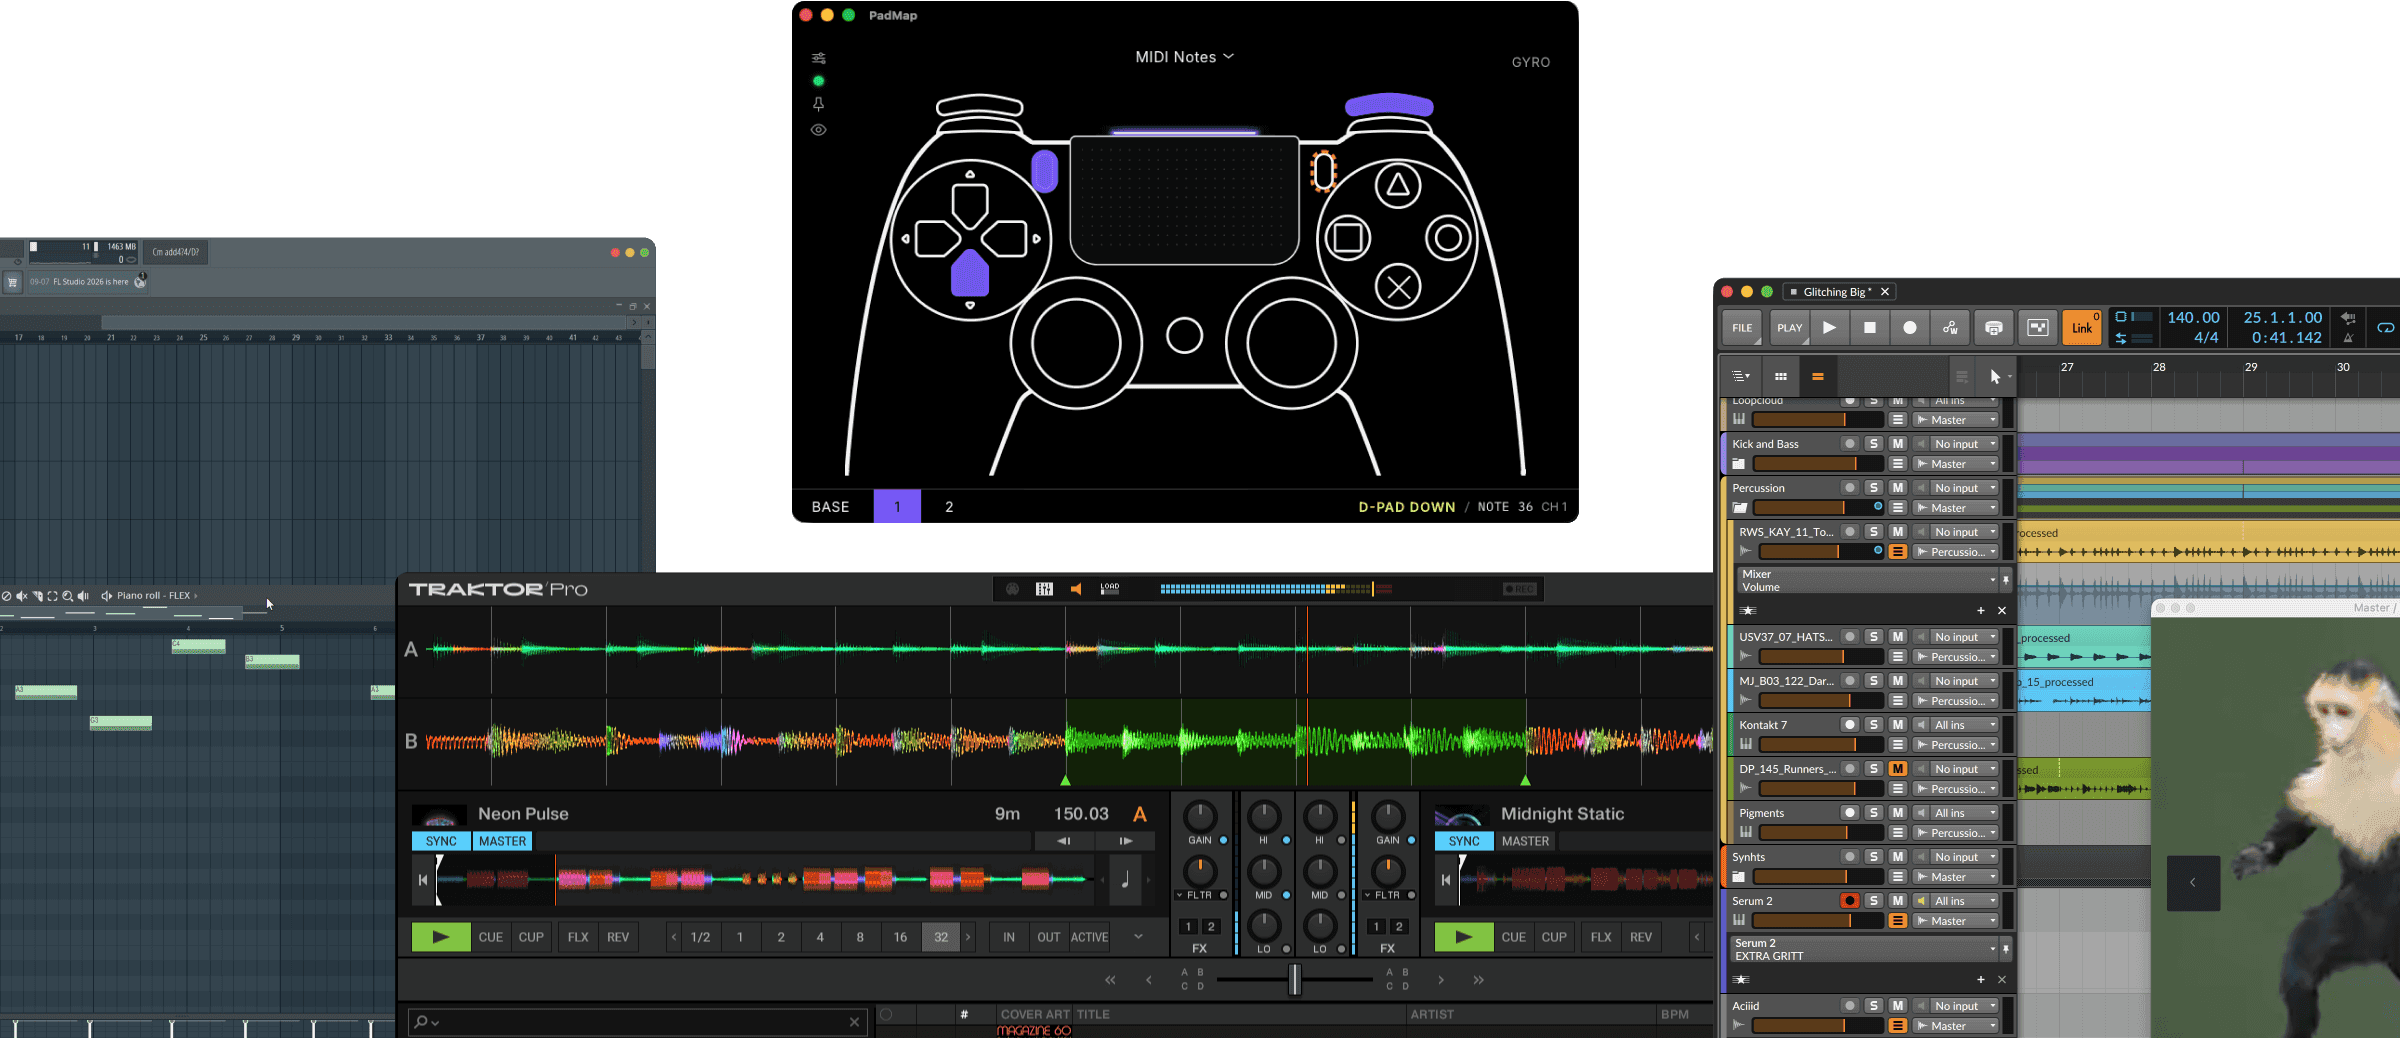Open Kick and Bass input dropdown

point(1963,444)
